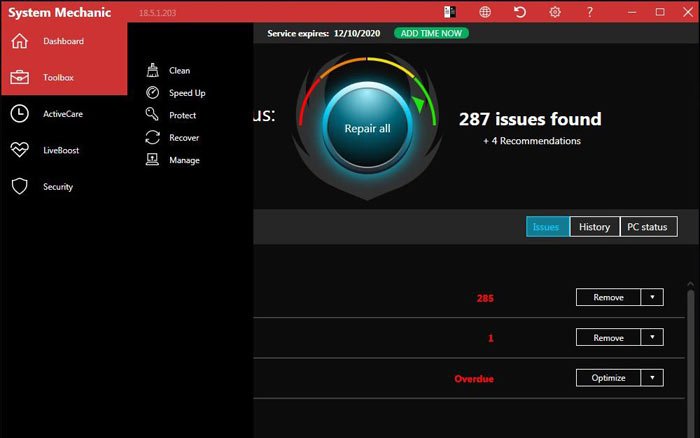The height and width of the screenshot is (438, 700).
Task: Open the Dashboard home icon
Action: pyautogui.click(x=20, y=41)
